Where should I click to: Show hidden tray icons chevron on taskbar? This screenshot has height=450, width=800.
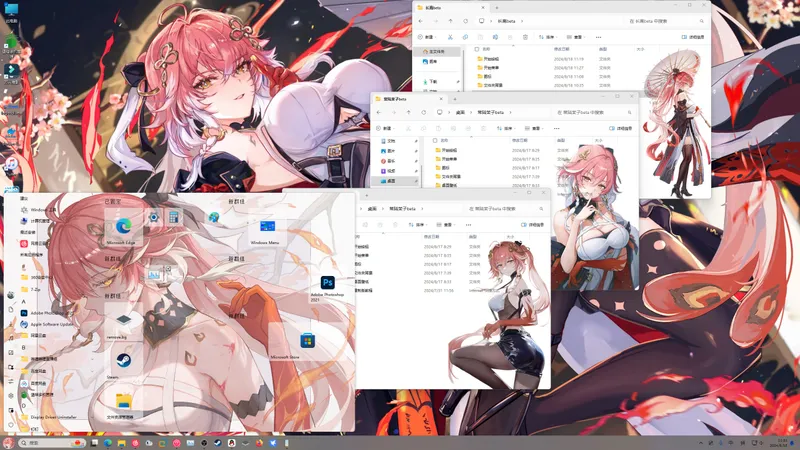pos(701,443)
